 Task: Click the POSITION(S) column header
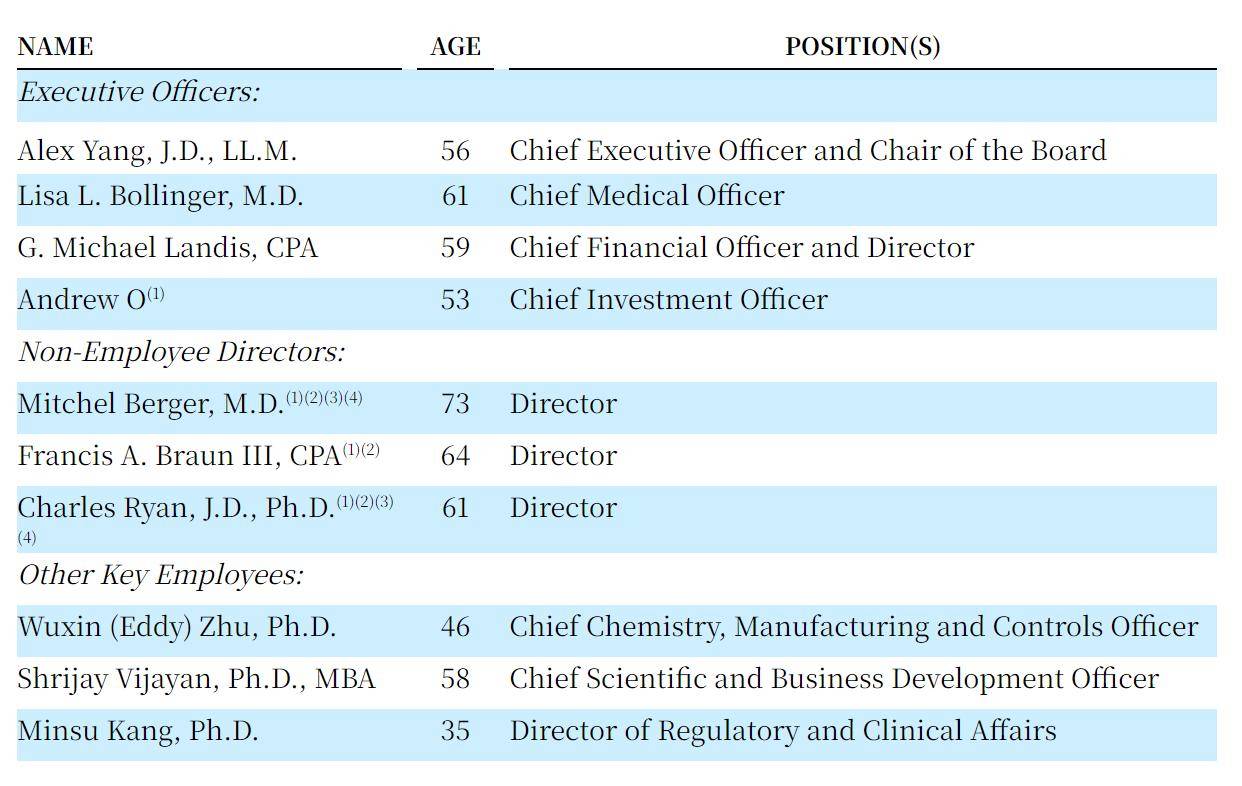pos(862,47)
